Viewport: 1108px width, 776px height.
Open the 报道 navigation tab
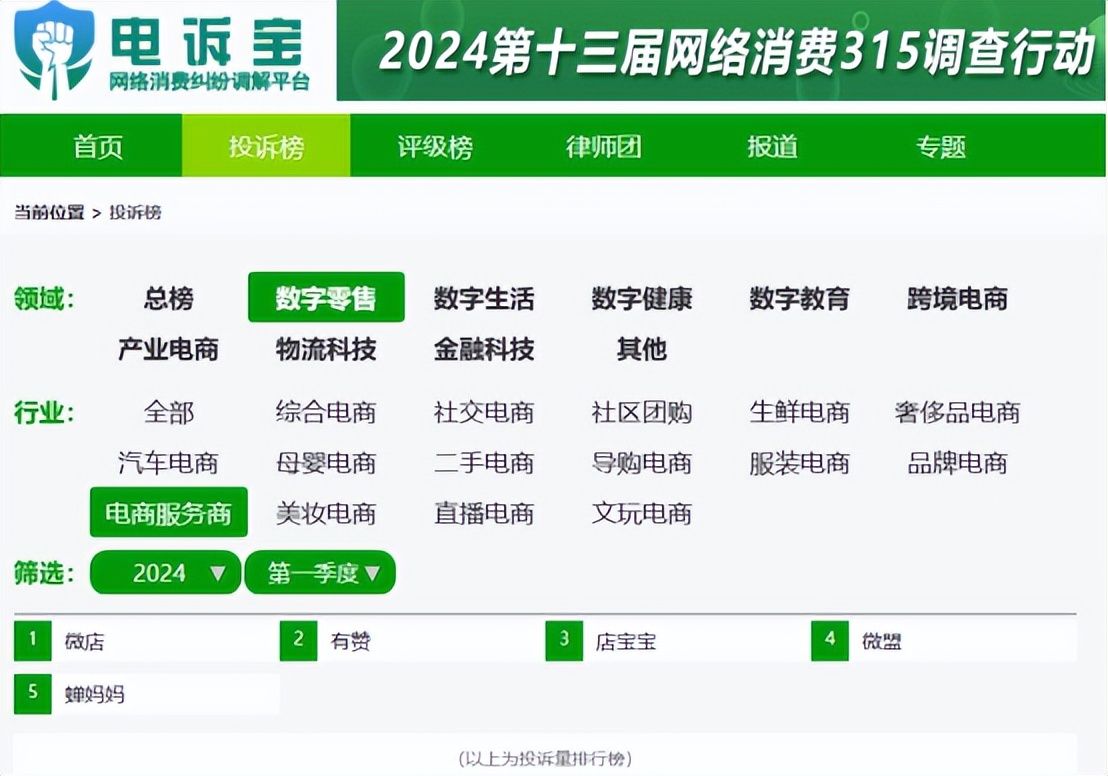click(772, 146)
